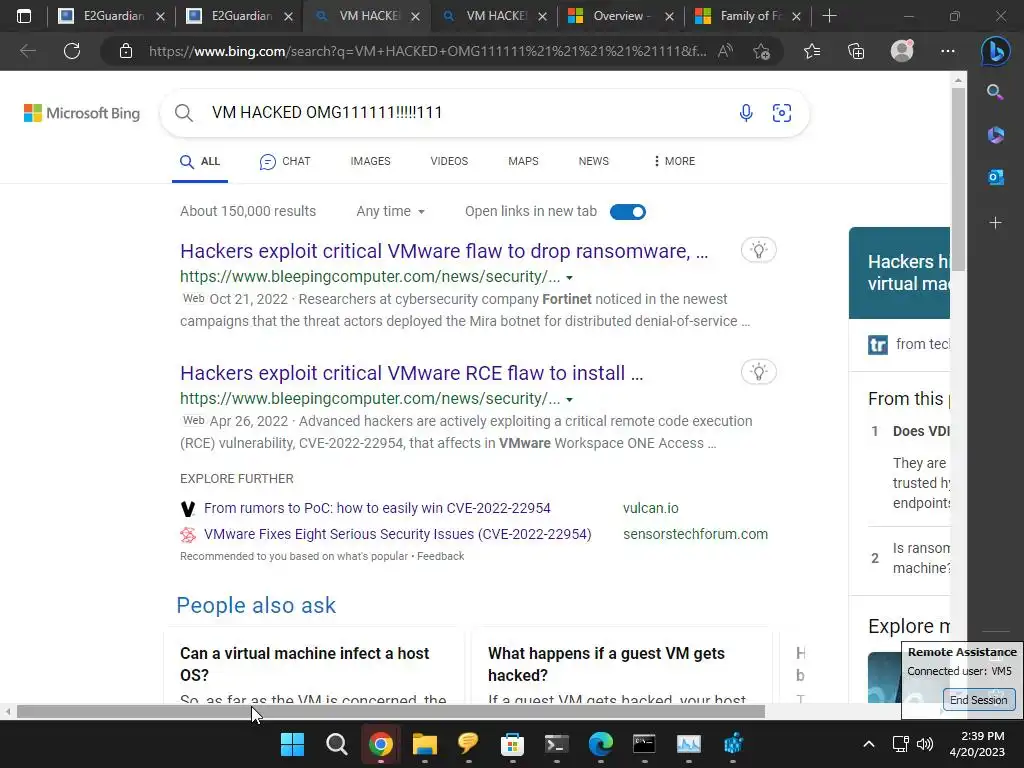Close the Overview browser tab

[669, 16]
